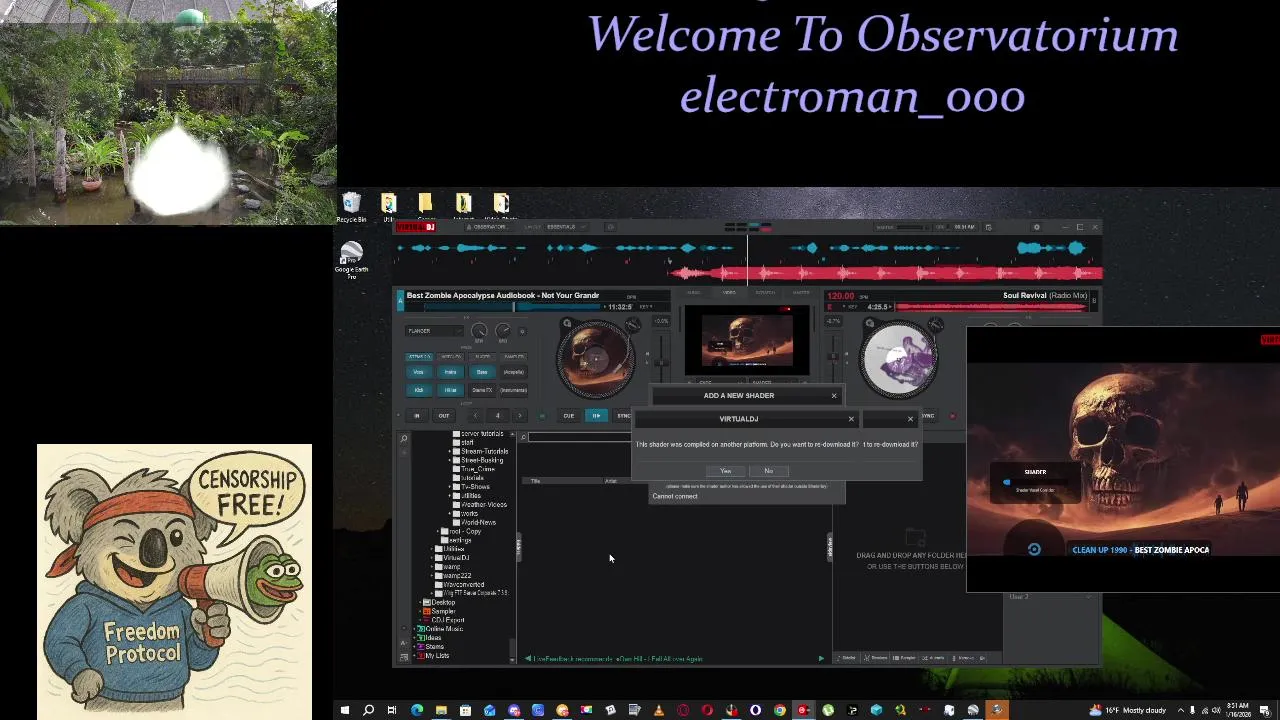The image size is (1280, 720).
Task: Click the LiveFeedback recommendation track
Action: tap(618, 659)
